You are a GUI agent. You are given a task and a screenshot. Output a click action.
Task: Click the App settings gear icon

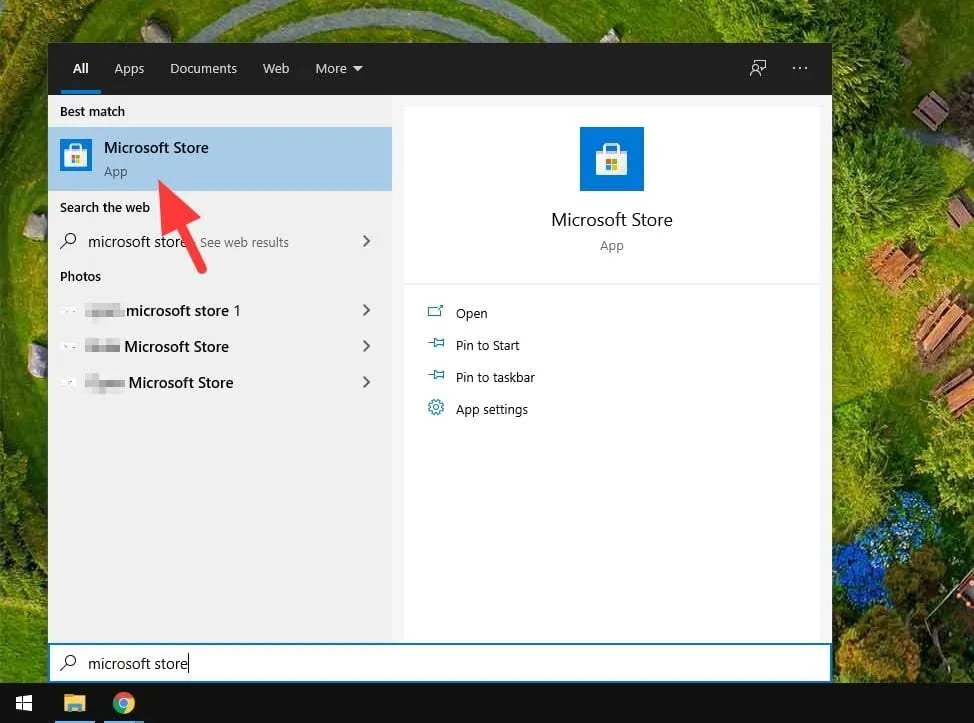[436, 407]
